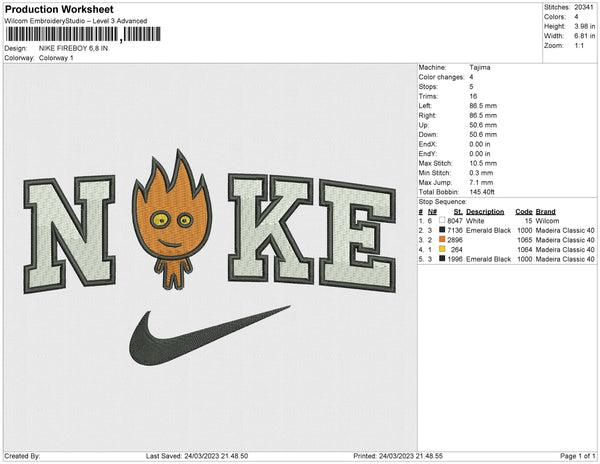The width and height of the screenshot is (600, 464).
Task: Click the Min Stitch value 0.3 mm
Action: [481, 173]
